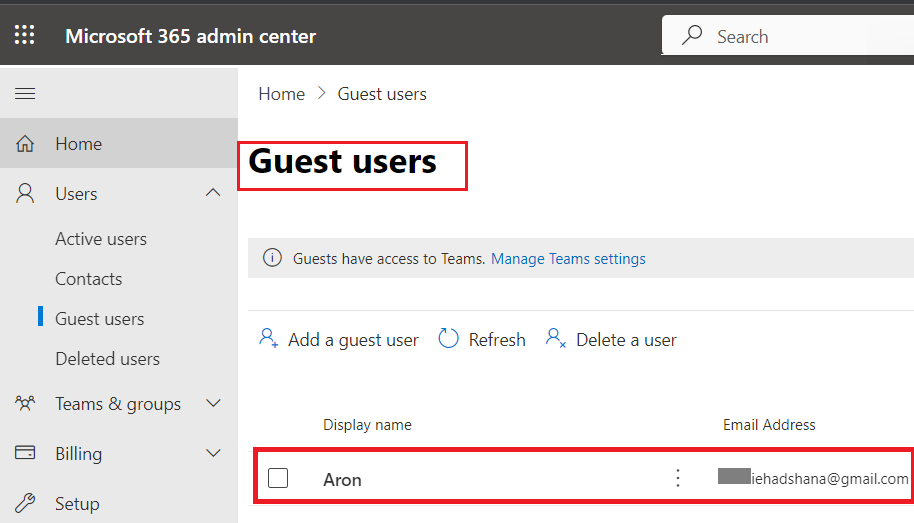Check the checkbox for Aron
Image resolution: width=914 pixels, height=523 pixels.
278,478
